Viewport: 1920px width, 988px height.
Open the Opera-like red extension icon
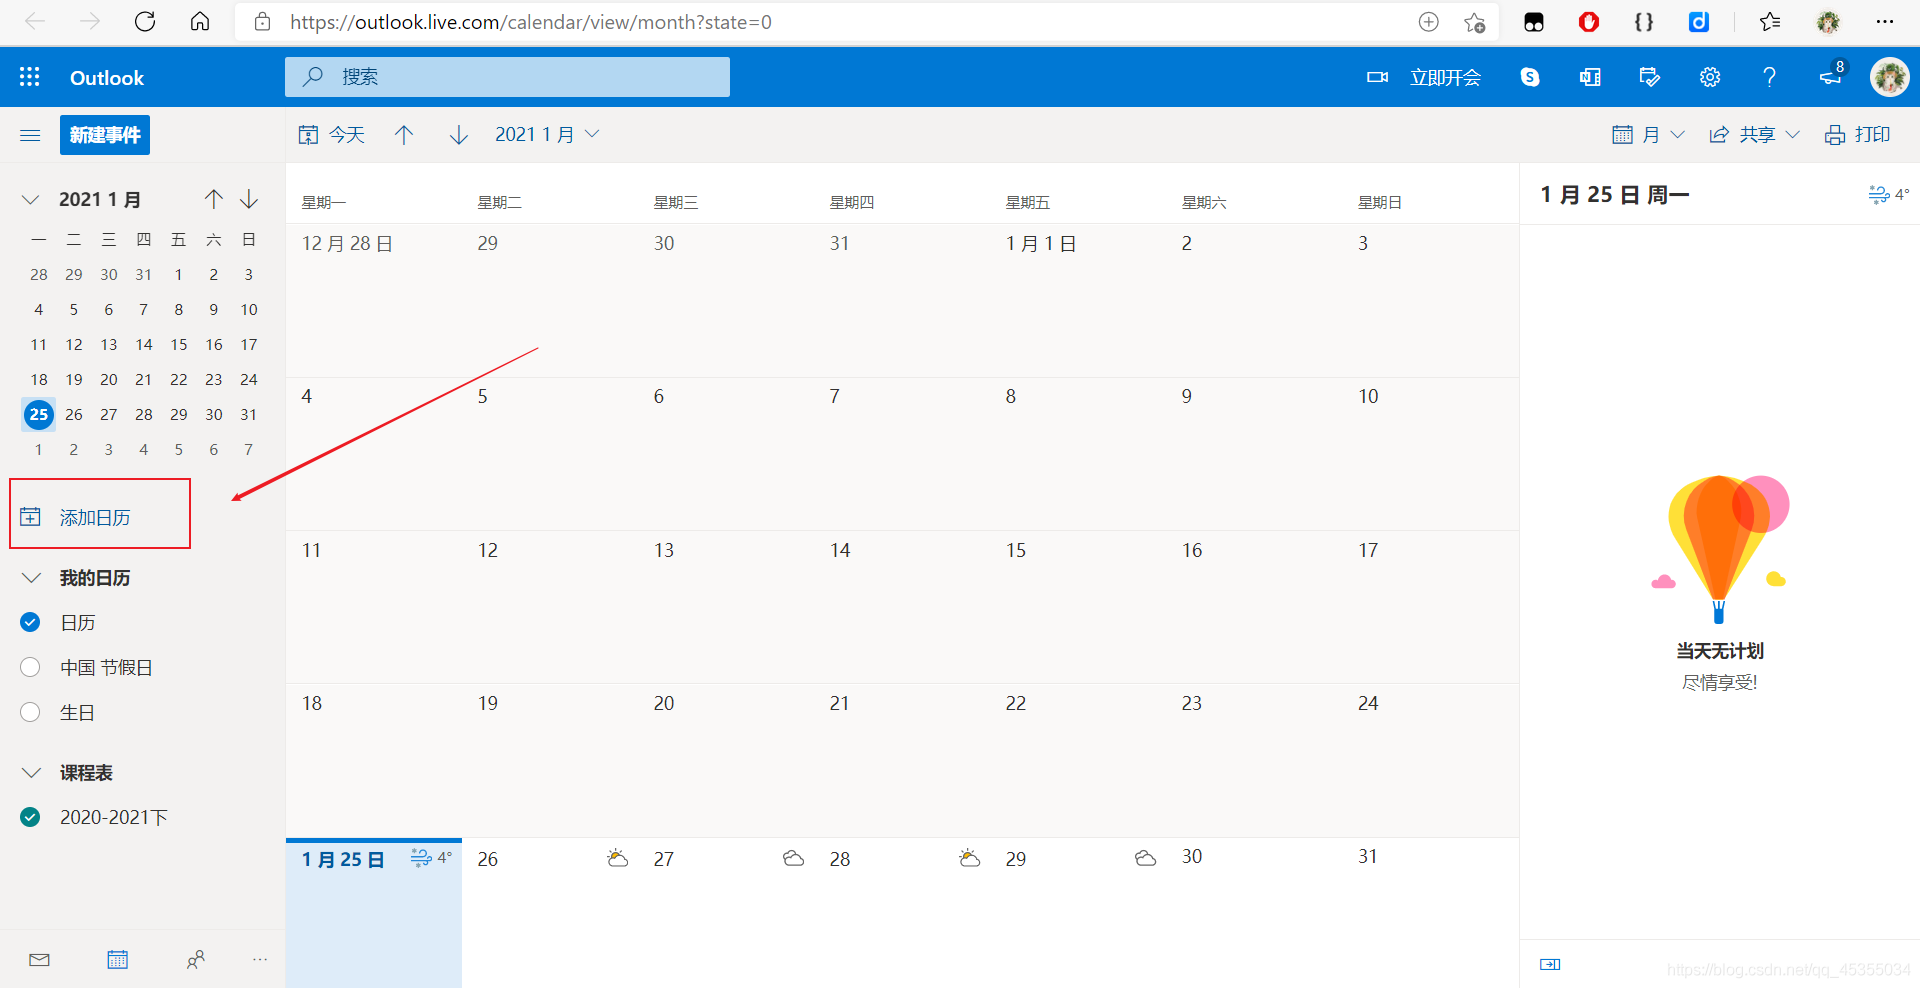coord(1589,22)
